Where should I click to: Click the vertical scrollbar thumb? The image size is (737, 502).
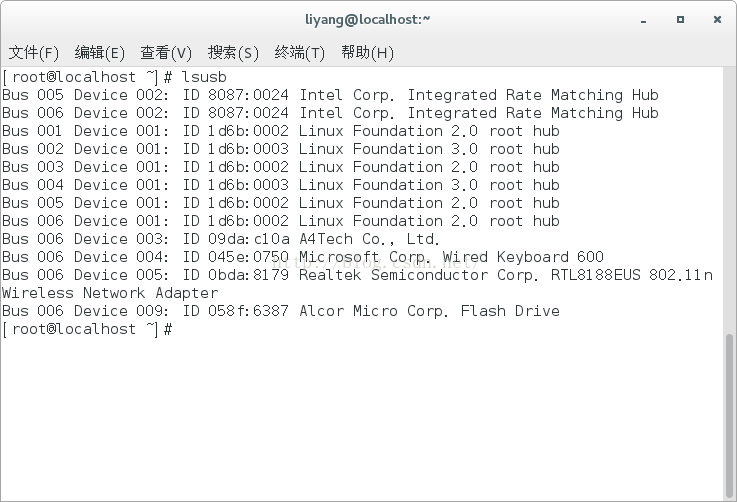pos(729,410)
